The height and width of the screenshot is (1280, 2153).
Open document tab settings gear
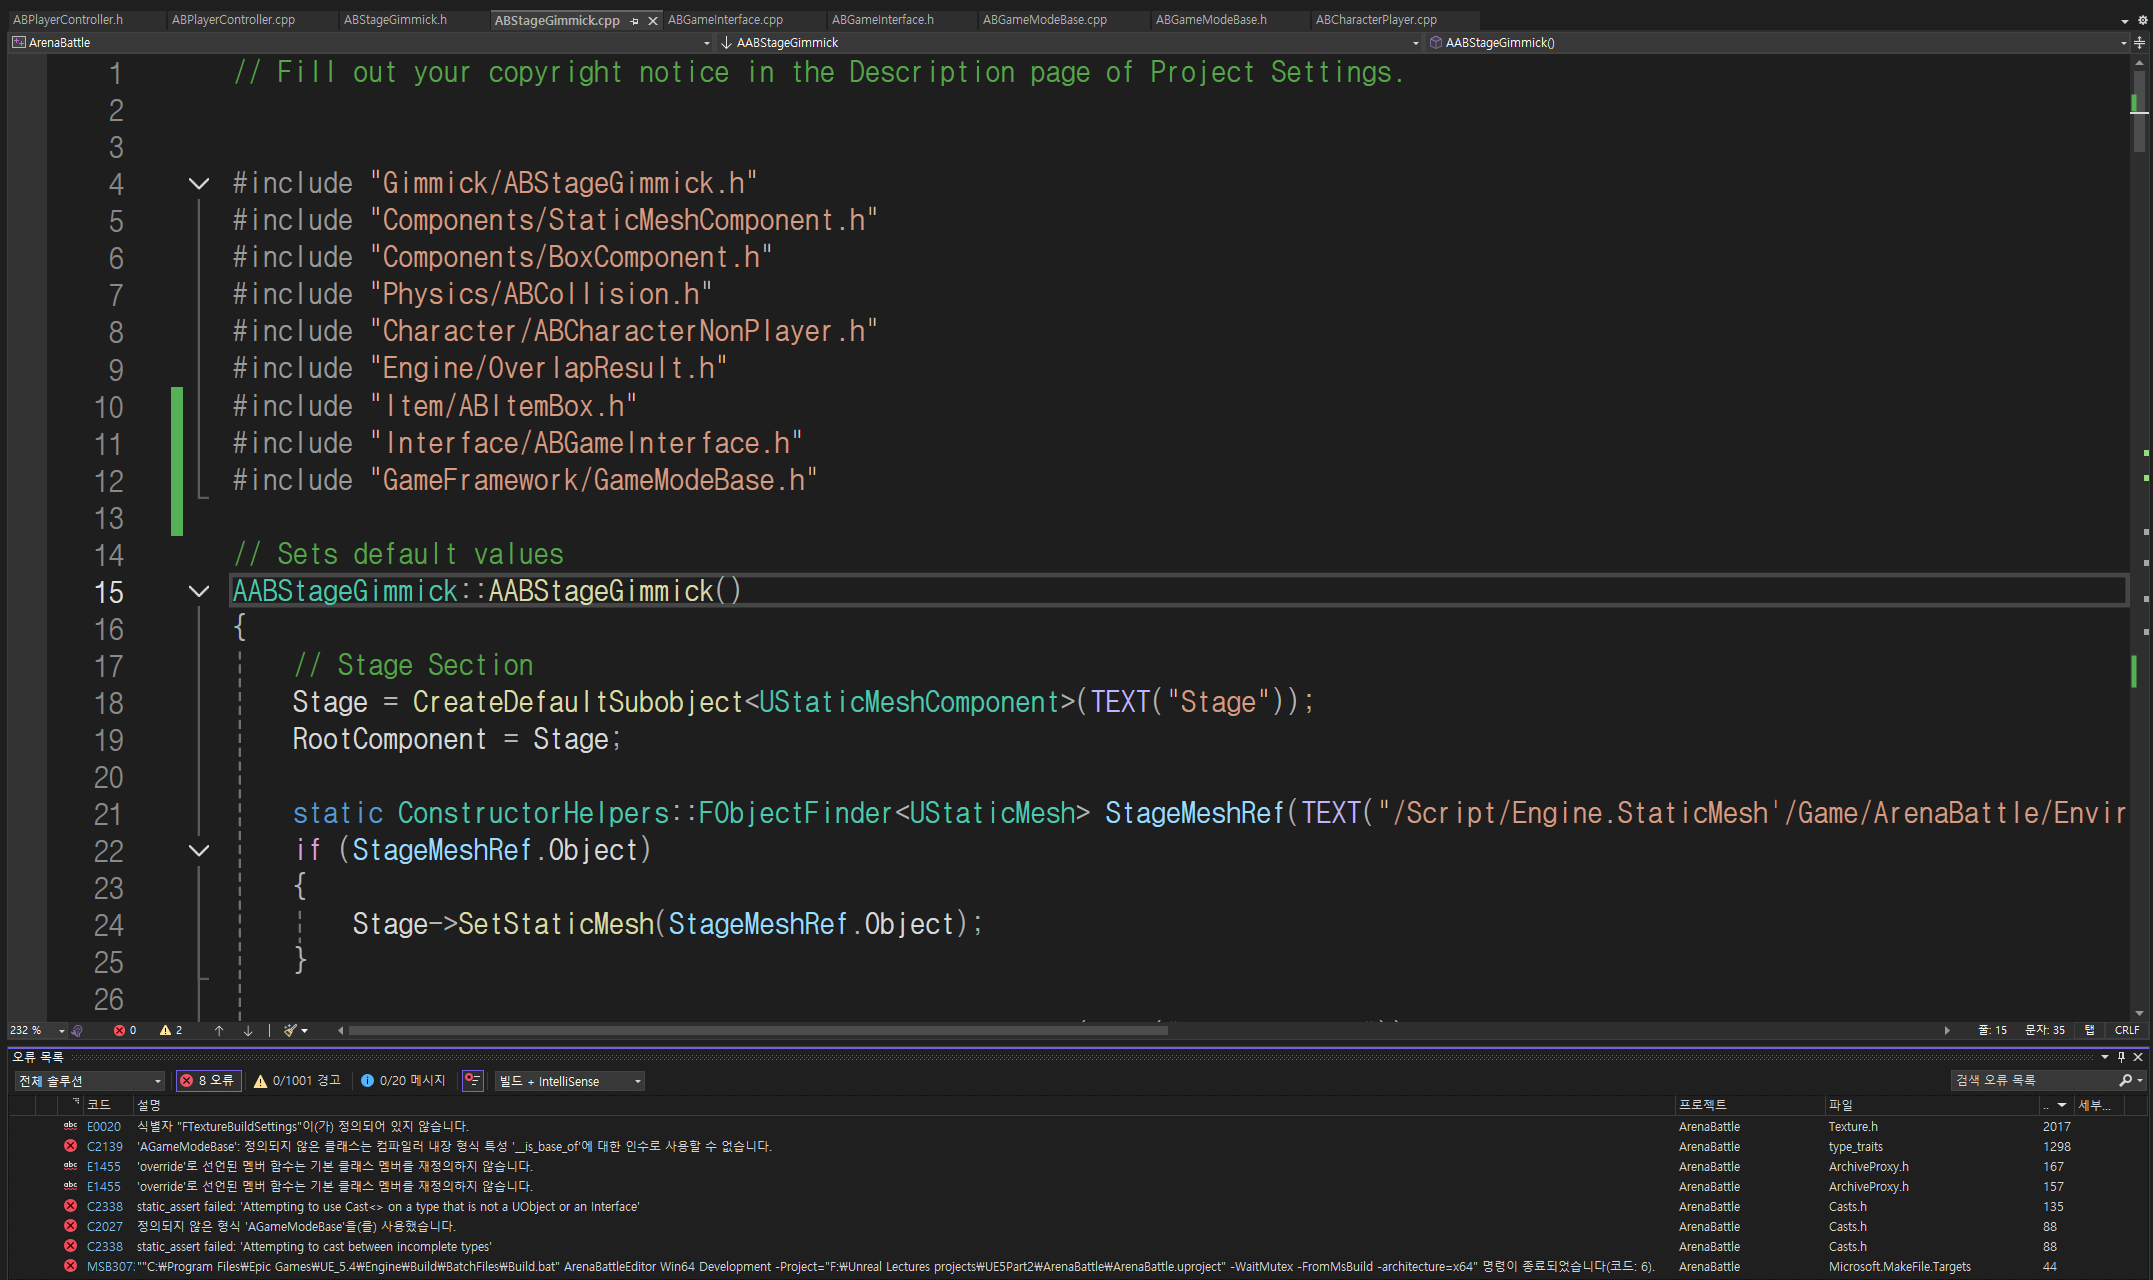[x=2141, y=21]
